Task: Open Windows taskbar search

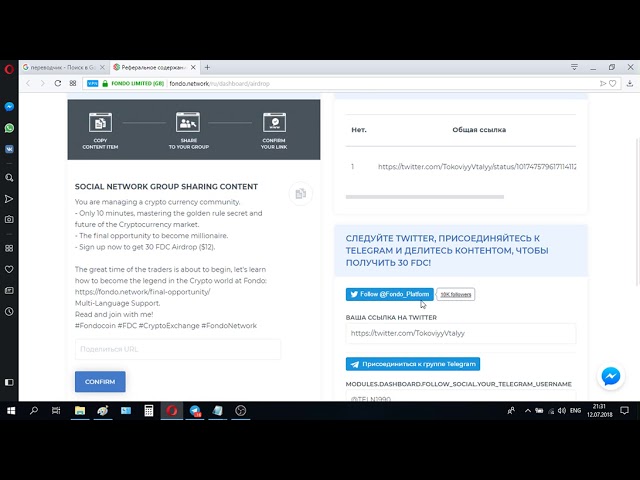Action: pyautogui.click(x=34, y=411)
